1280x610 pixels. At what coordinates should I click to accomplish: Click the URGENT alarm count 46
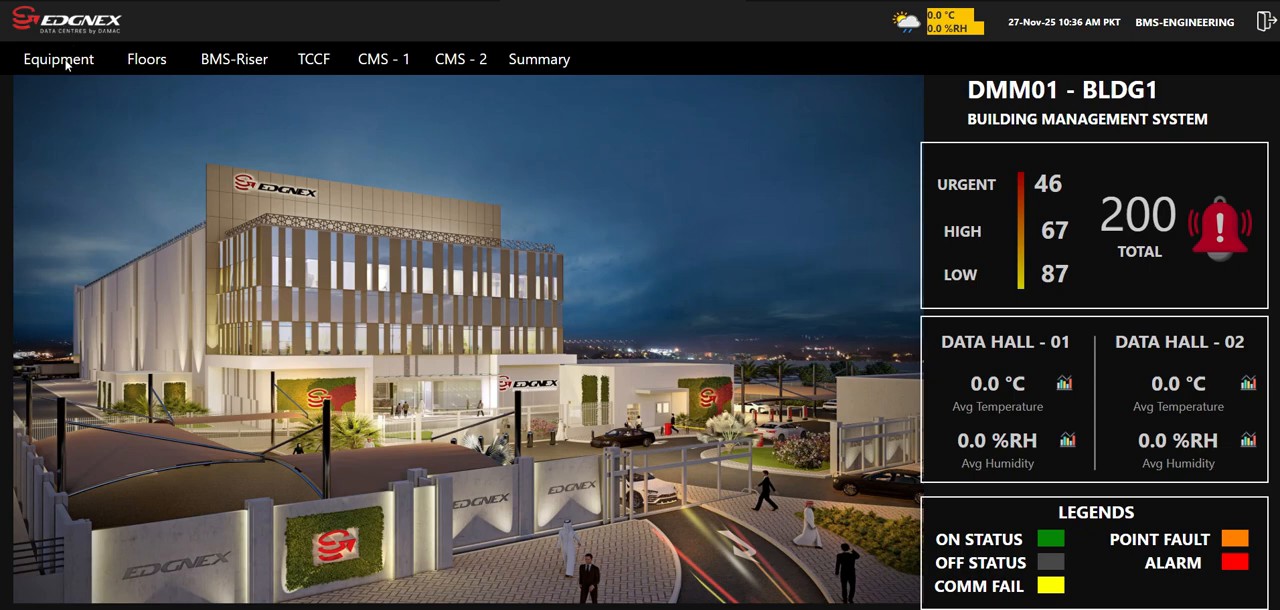(1048, 183)
